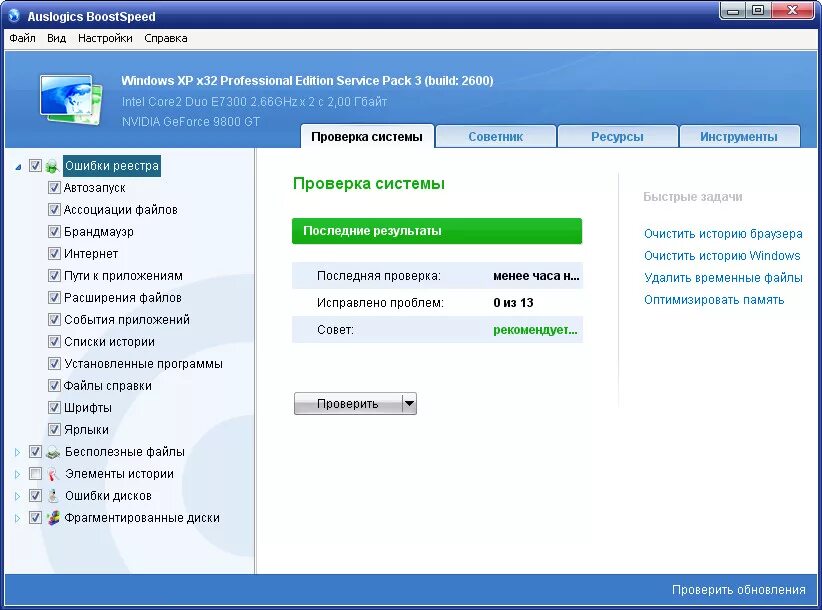Click the computer monitors system image
The image size is (822, 610).
click(x=72, y=100)
